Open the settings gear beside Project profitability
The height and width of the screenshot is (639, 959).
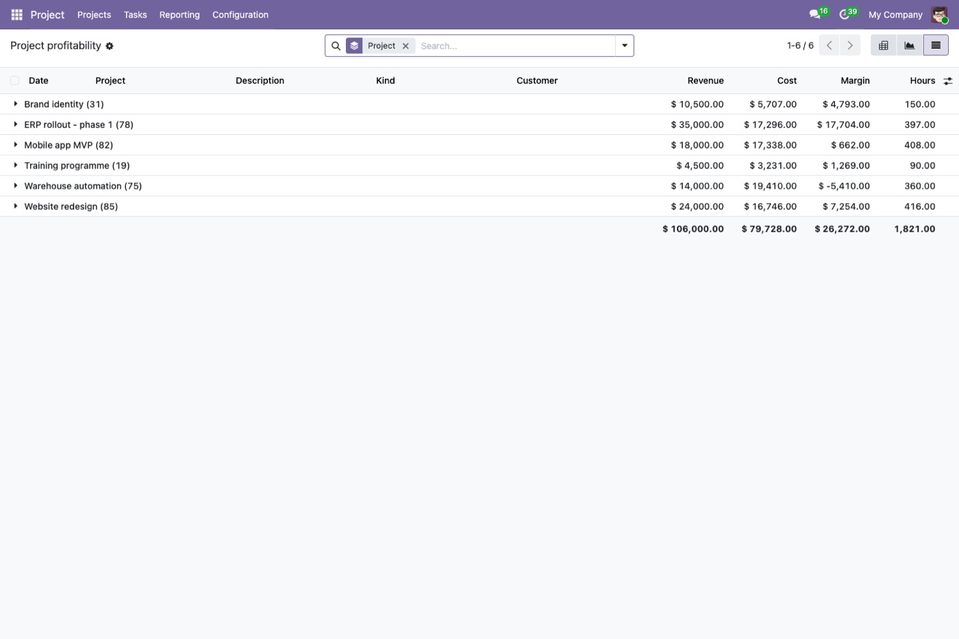(109, 46)
